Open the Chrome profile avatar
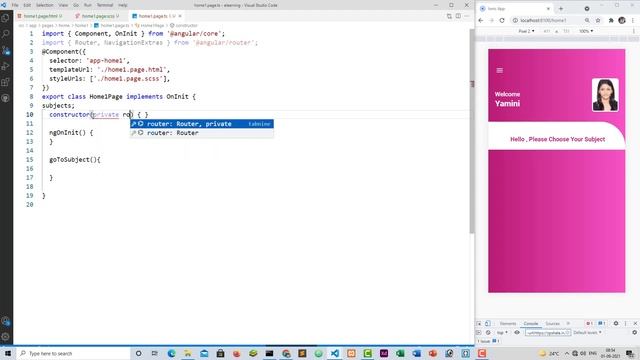 tap(622, 20)
